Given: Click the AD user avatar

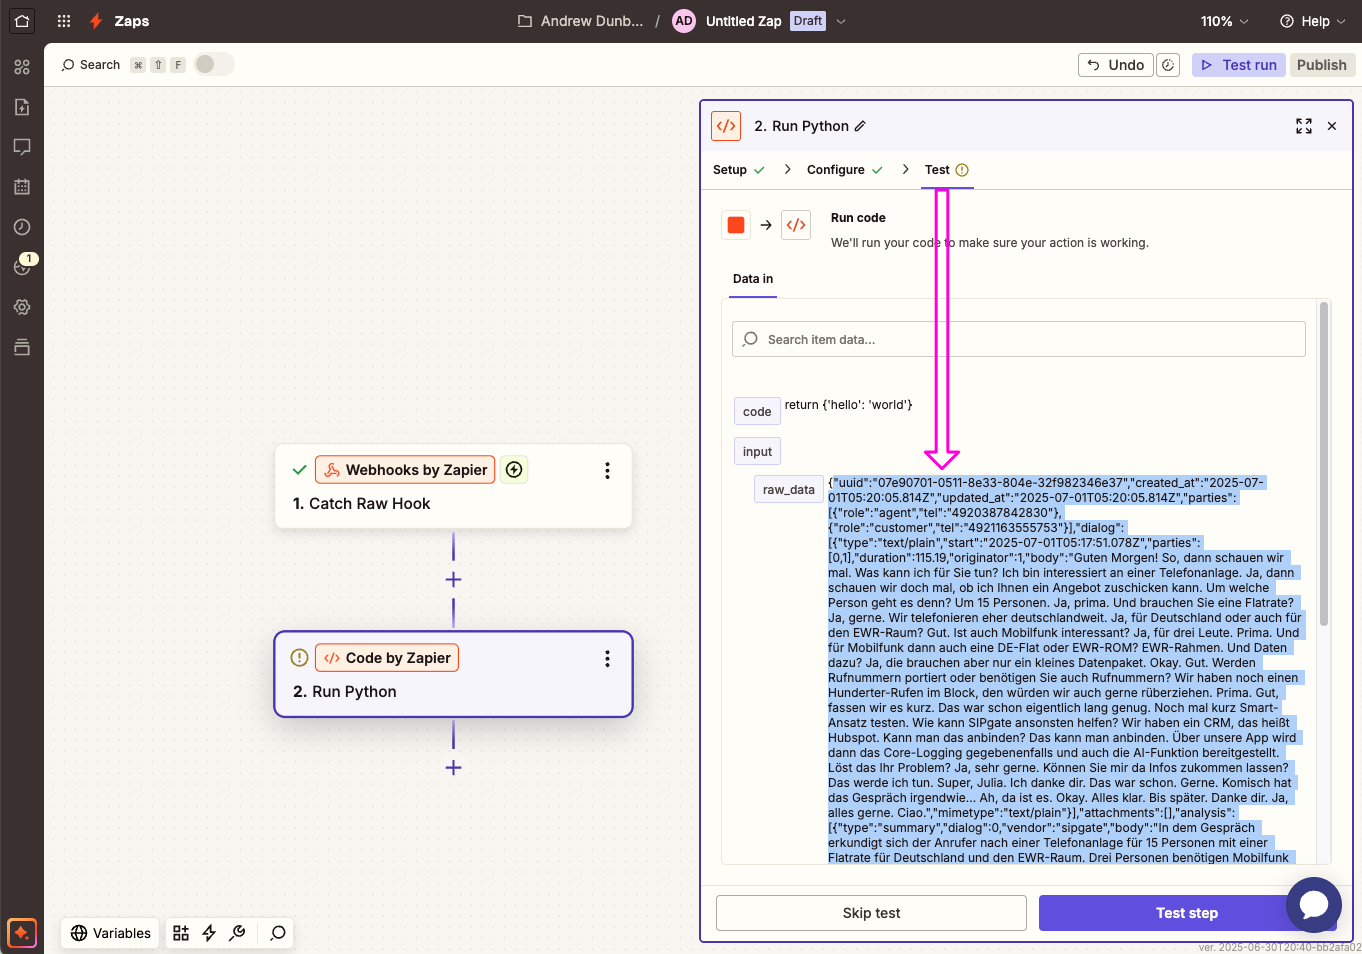Looking at the screenshot, I should 684,21.
